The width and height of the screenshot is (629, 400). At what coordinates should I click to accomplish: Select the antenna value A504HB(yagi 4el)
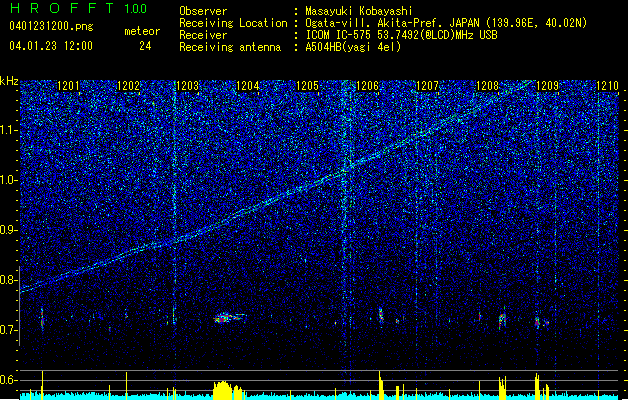point(353,47)
